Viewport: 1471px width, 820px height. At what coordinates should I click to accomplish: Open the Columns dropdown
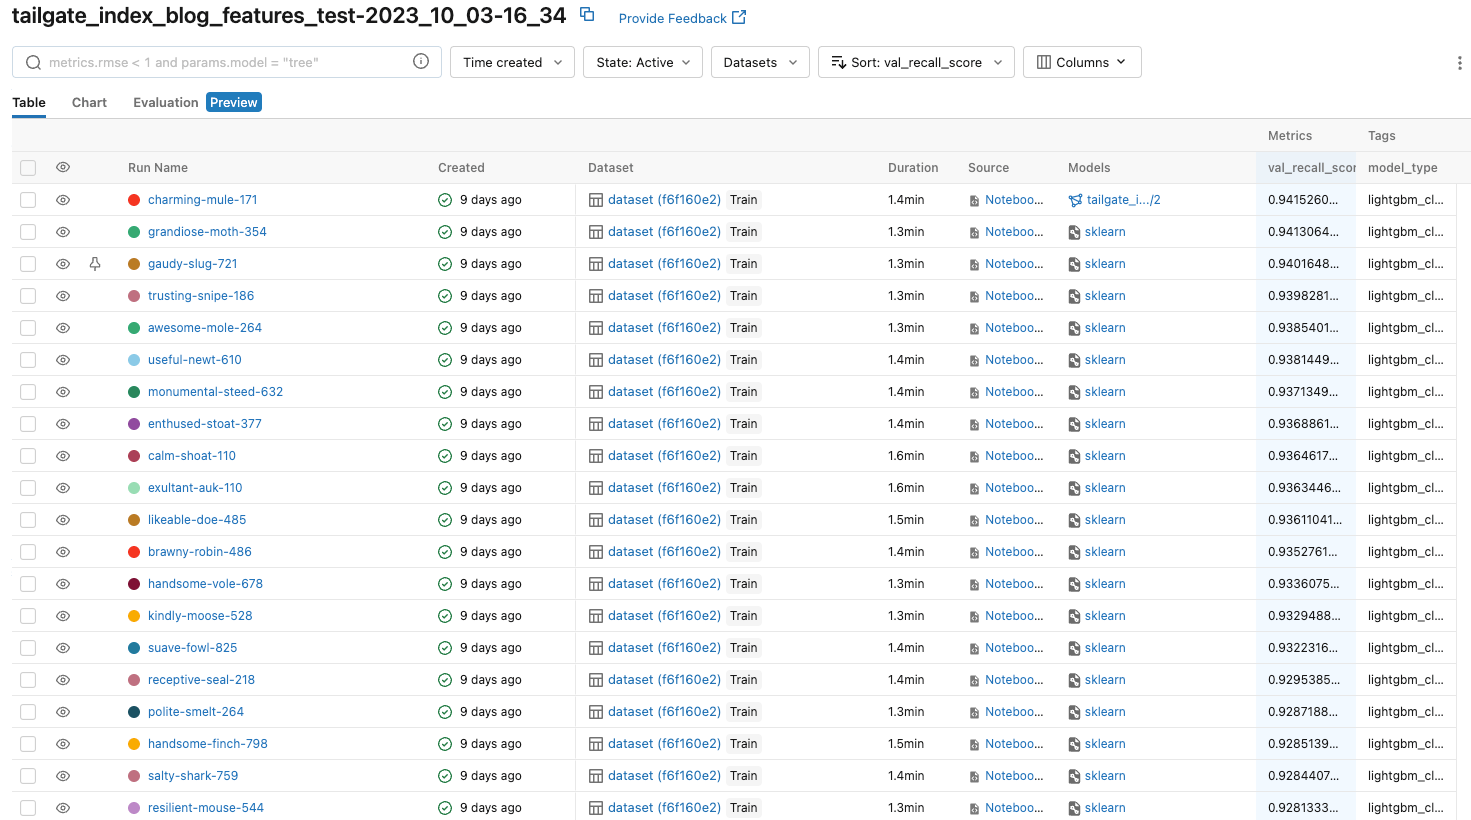(1081, 62)
